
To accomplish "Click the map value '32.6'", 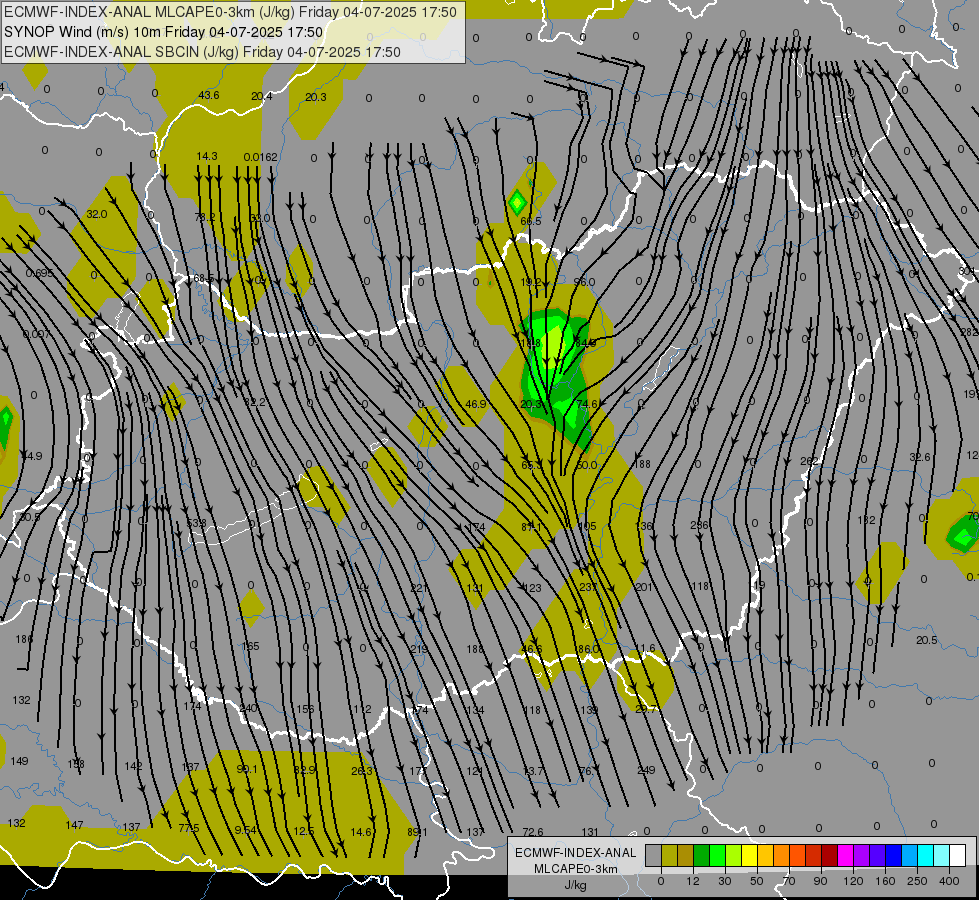I will pos(920,457).
